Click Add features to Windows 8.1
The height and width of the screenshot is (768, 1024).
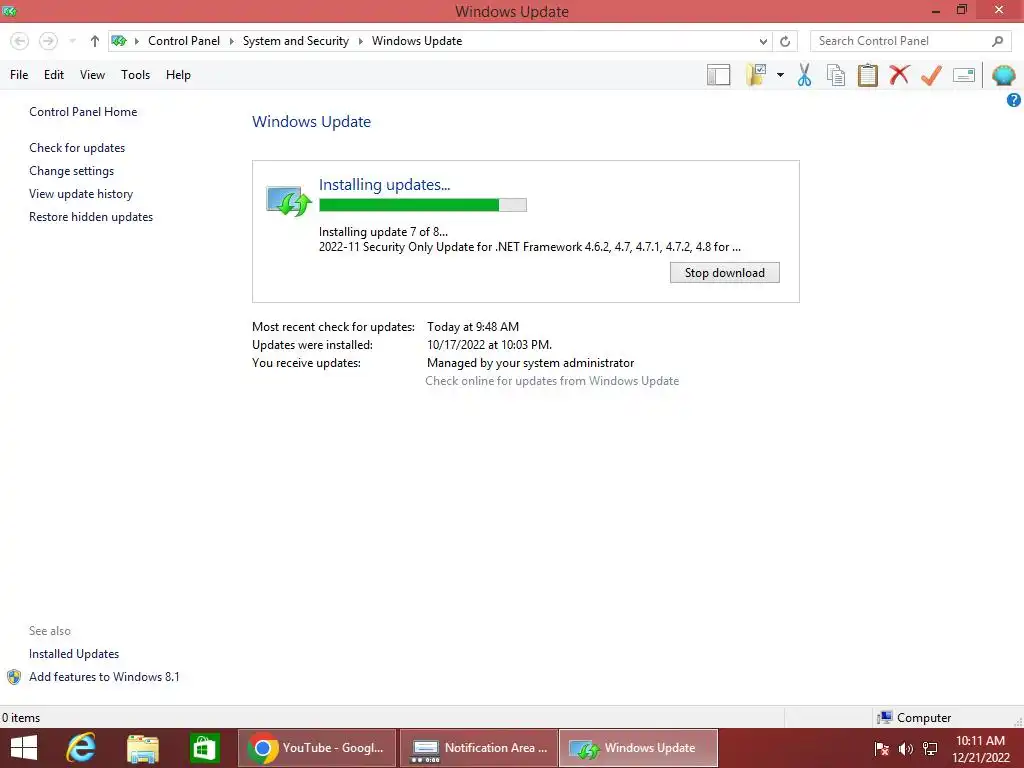104,677
